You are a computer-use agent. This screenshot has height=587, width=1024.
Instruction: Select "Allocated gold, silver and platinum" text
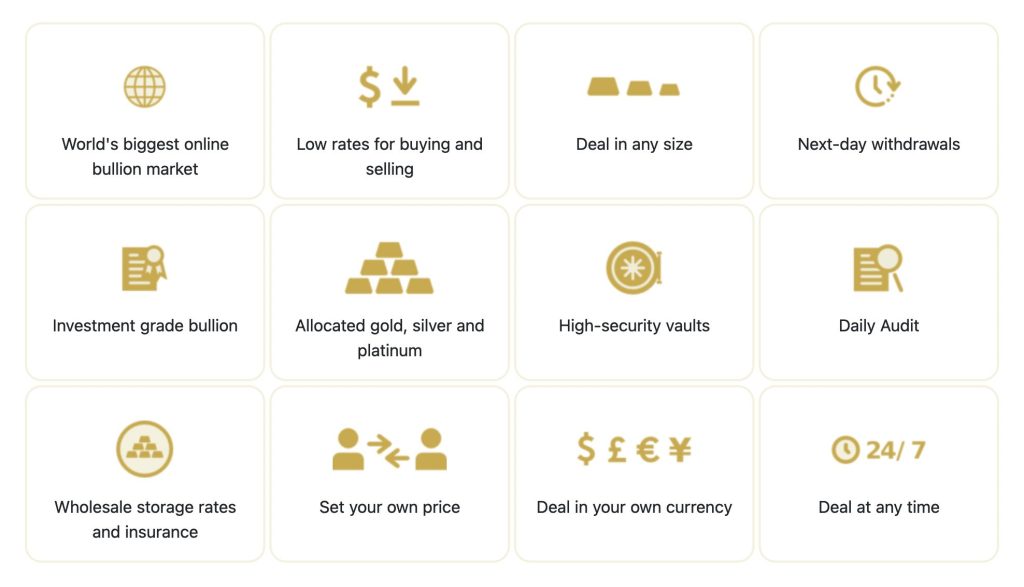pyautogui.click(x=389, y=338)
